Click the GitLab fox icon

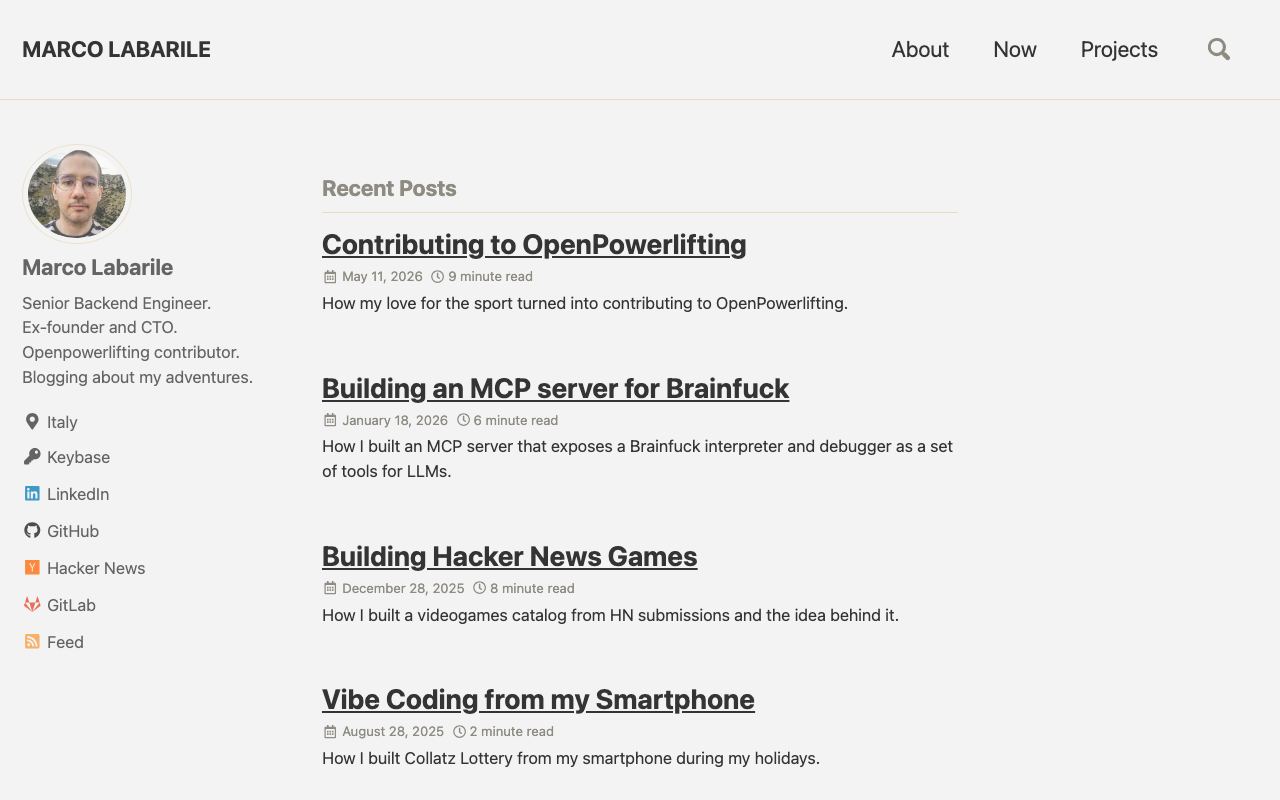click(32, 604)
